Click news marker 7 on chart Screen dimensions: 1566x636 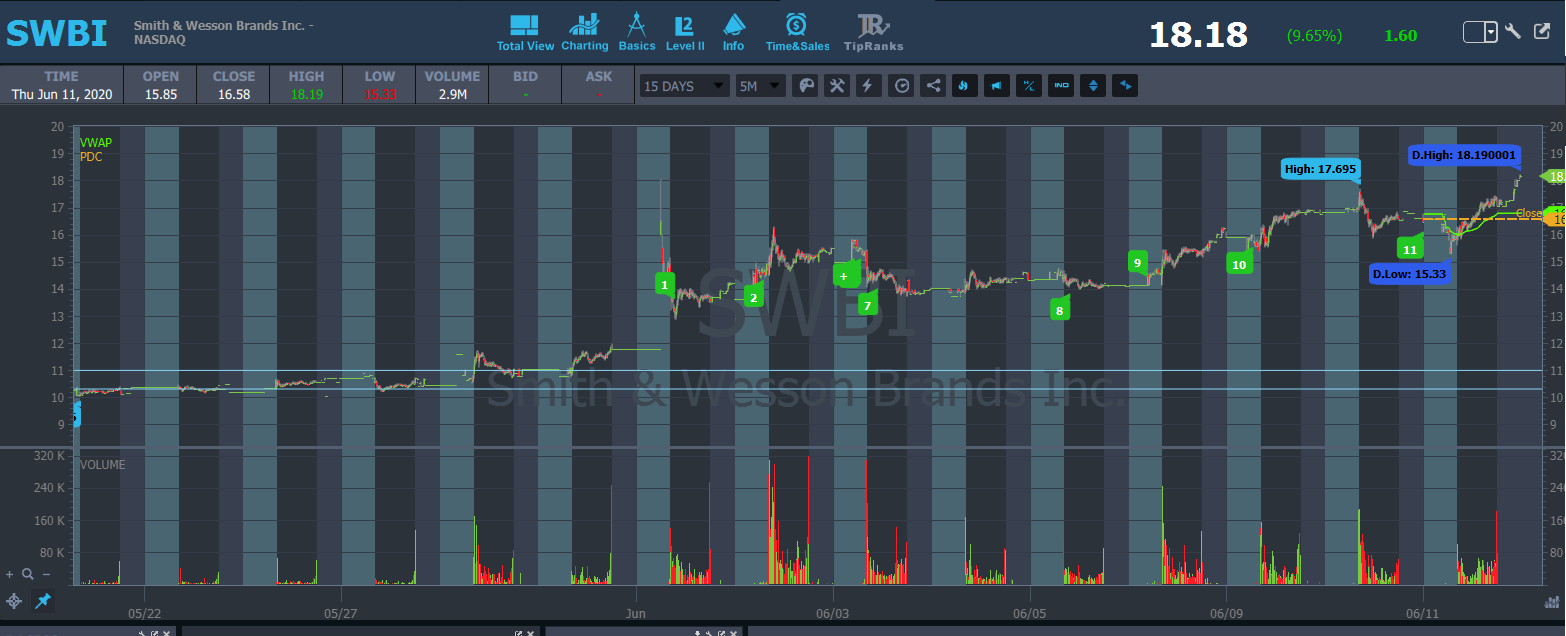tap(867, 305)
